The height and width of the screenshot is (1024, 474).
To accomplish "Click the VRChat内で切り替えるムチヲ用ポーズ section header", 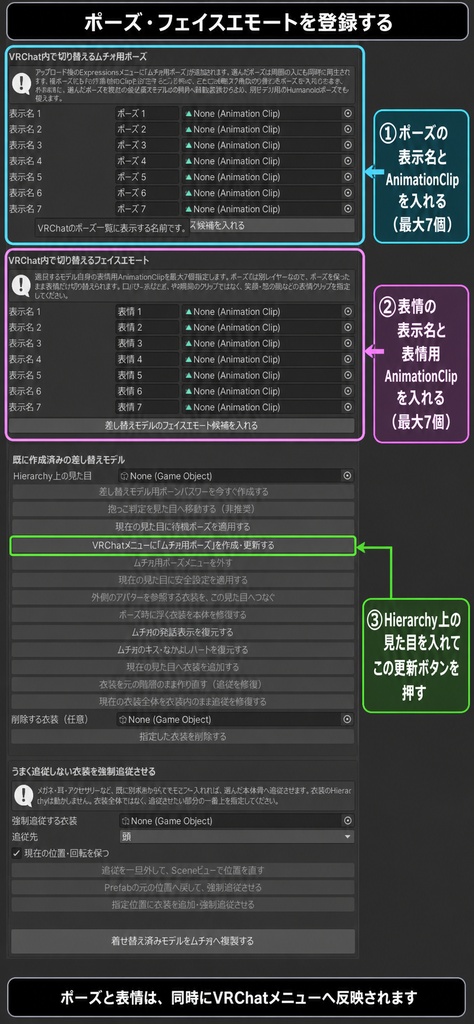I will (x=78, y=57).
